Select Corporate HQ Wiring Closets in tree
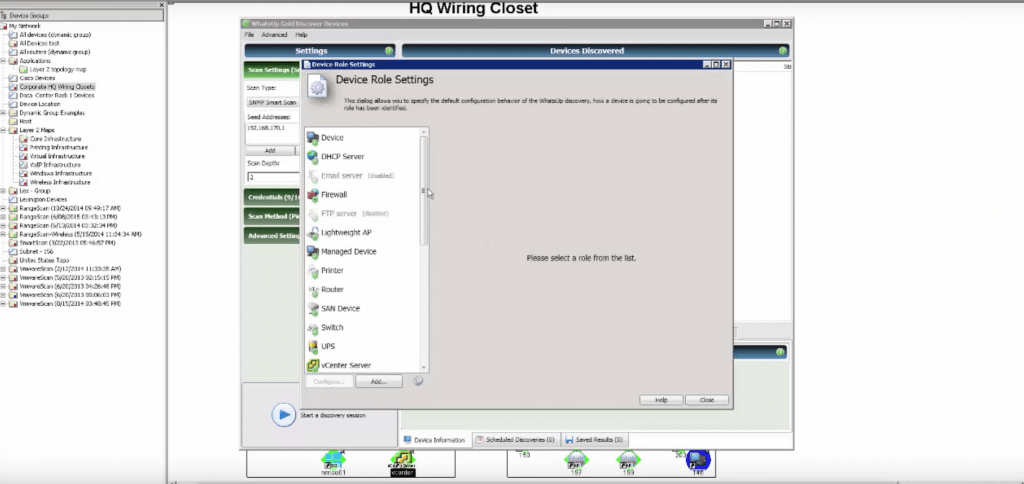Viewport: 1024px width, 484px height. (x=57, y=86)
